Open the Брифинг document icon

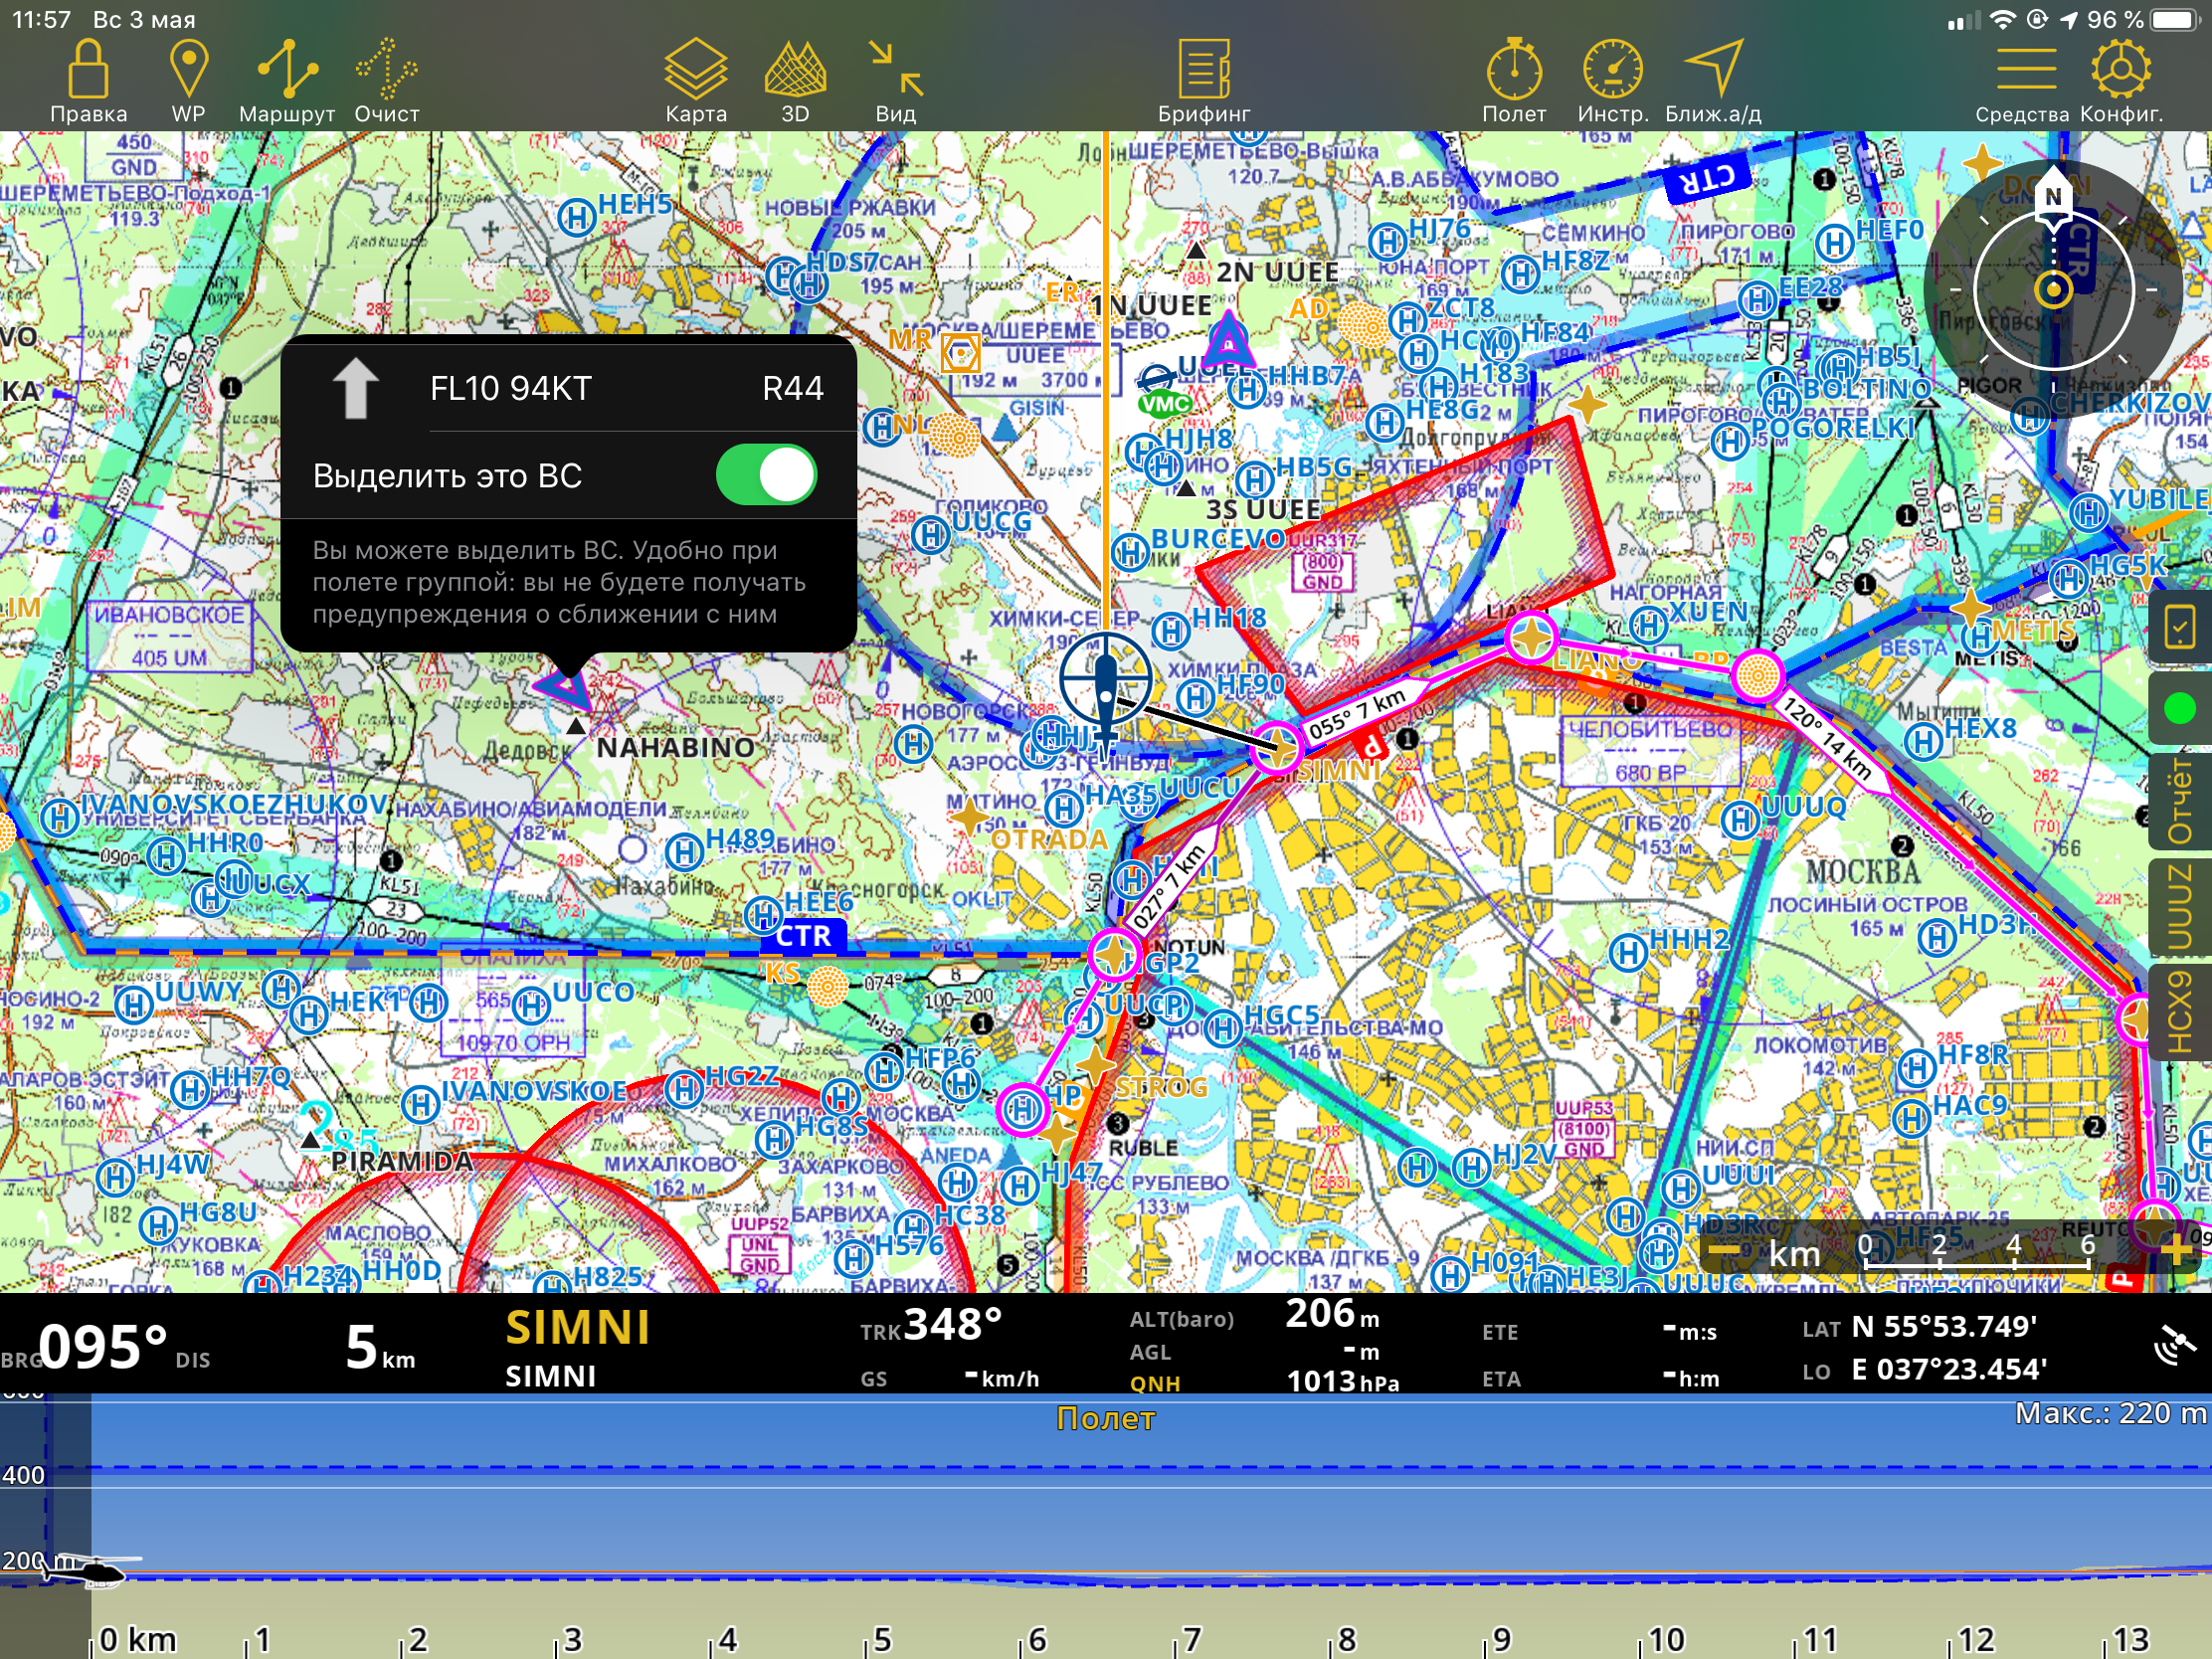coord(1203,70)
